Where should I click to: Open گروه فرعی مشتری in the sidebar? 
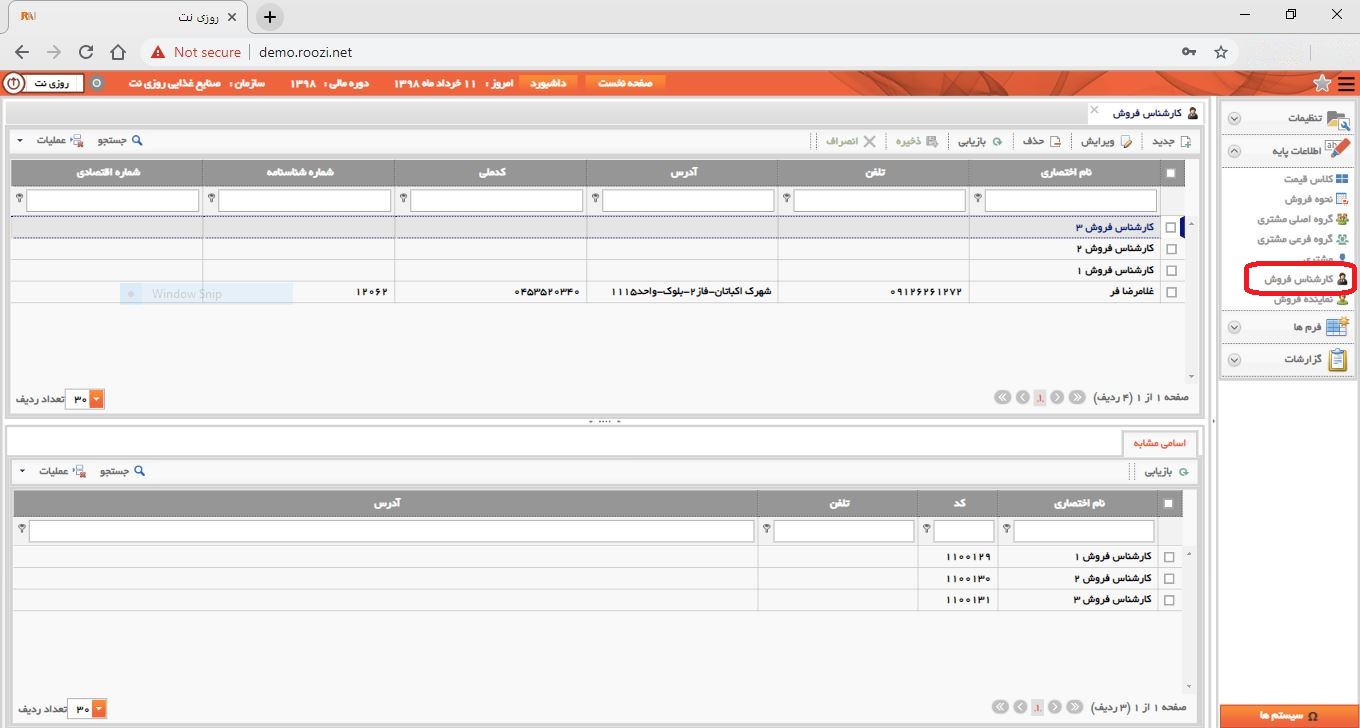1302,239
